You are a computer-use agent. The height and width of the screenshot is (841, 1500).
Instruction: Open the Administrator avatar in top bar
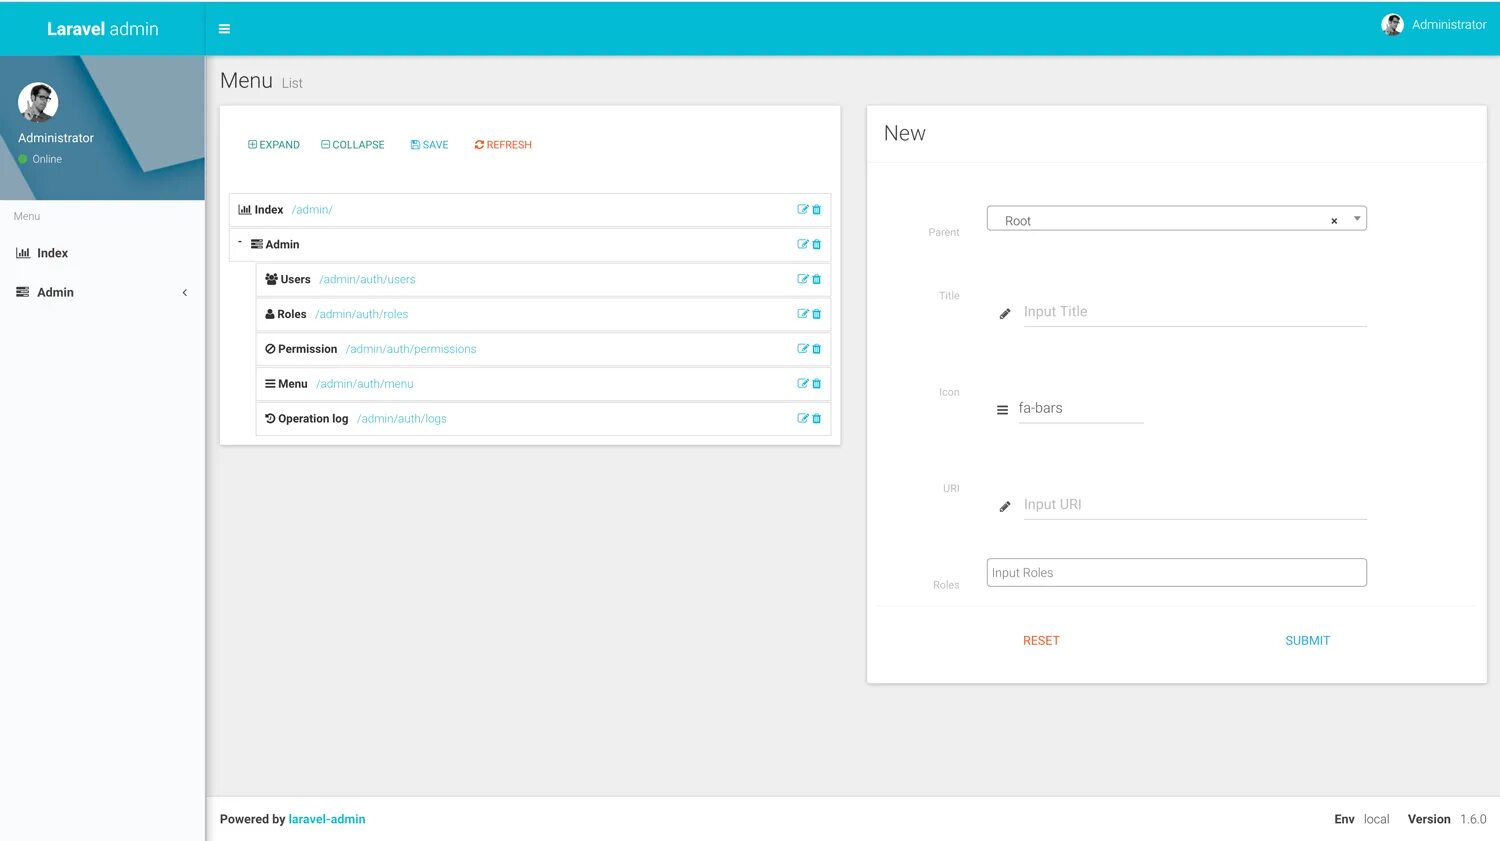1392,25
